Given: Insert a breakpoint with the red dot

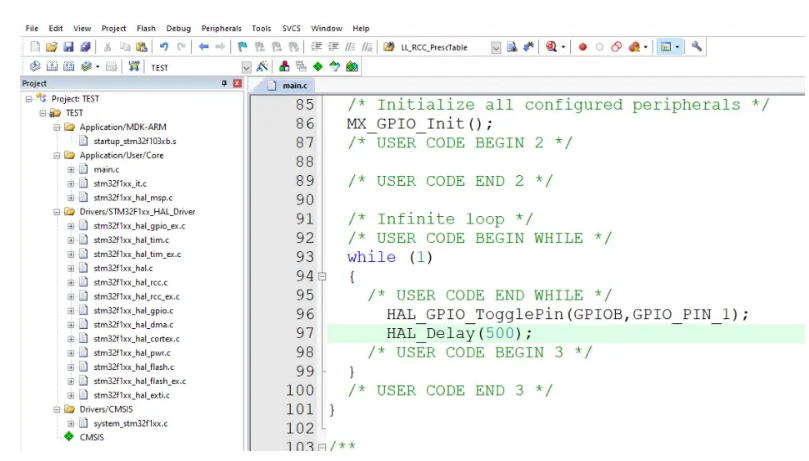Looking at the screenshot, I should point(583,47).
